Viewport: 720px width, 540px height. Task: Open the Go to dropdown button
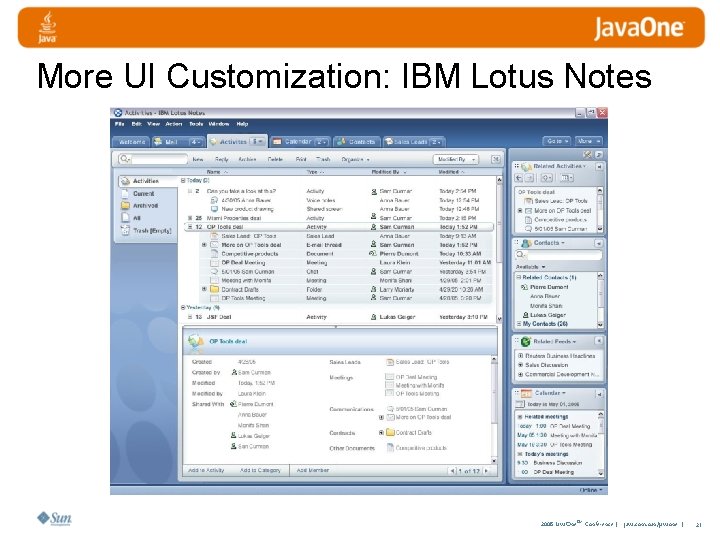(557, 141)
